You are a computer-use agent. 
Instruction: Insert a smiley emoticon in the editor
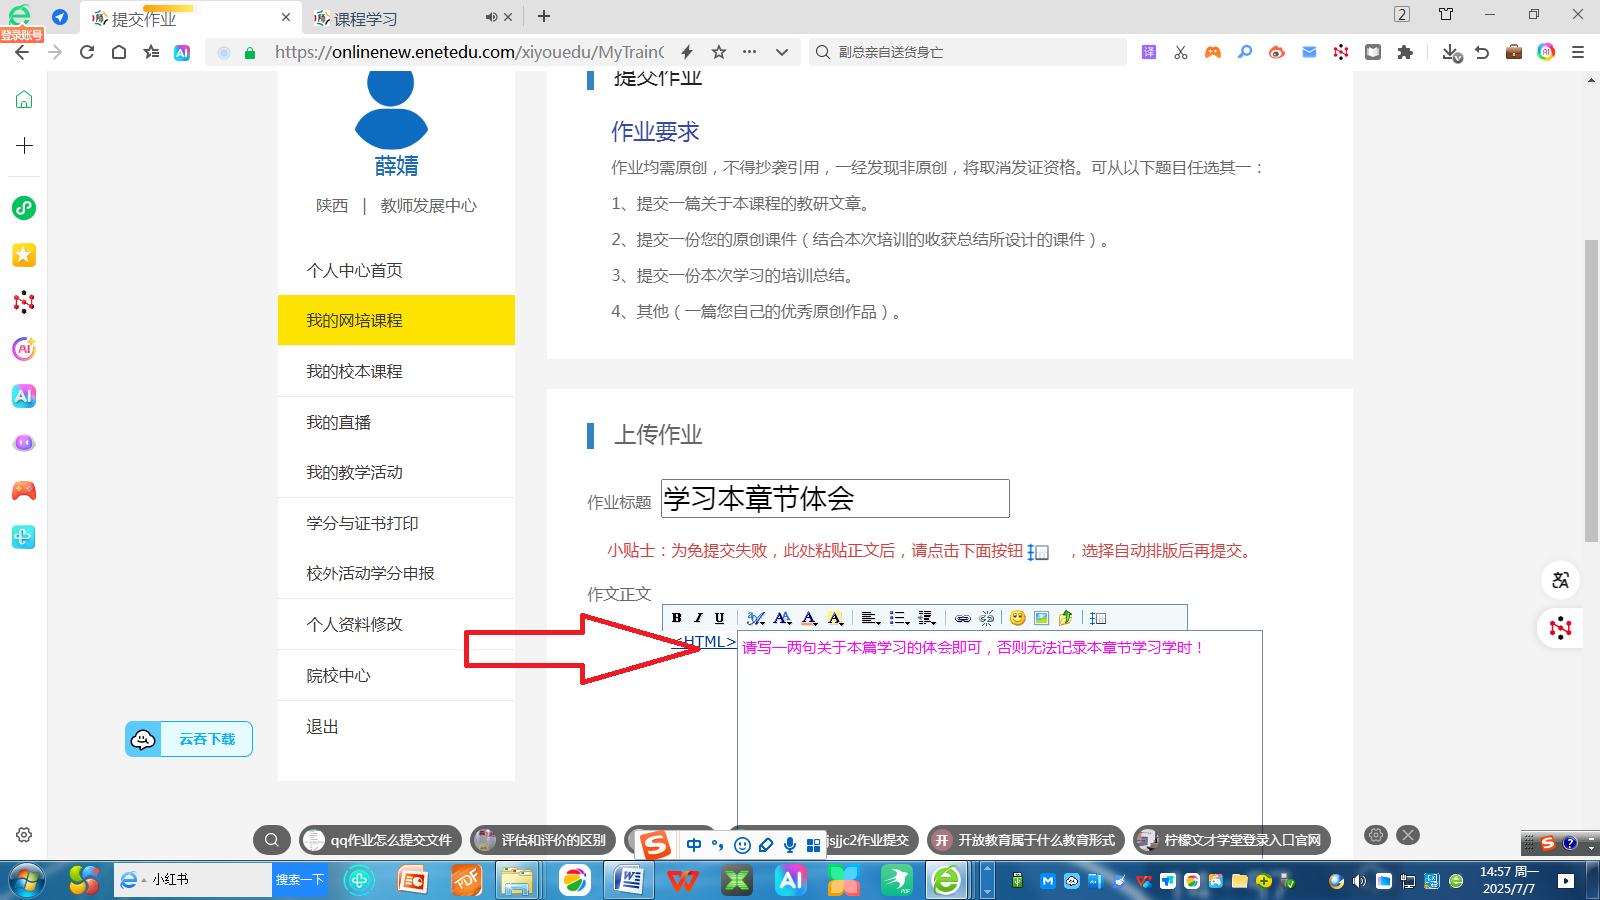click(1018, 618)
